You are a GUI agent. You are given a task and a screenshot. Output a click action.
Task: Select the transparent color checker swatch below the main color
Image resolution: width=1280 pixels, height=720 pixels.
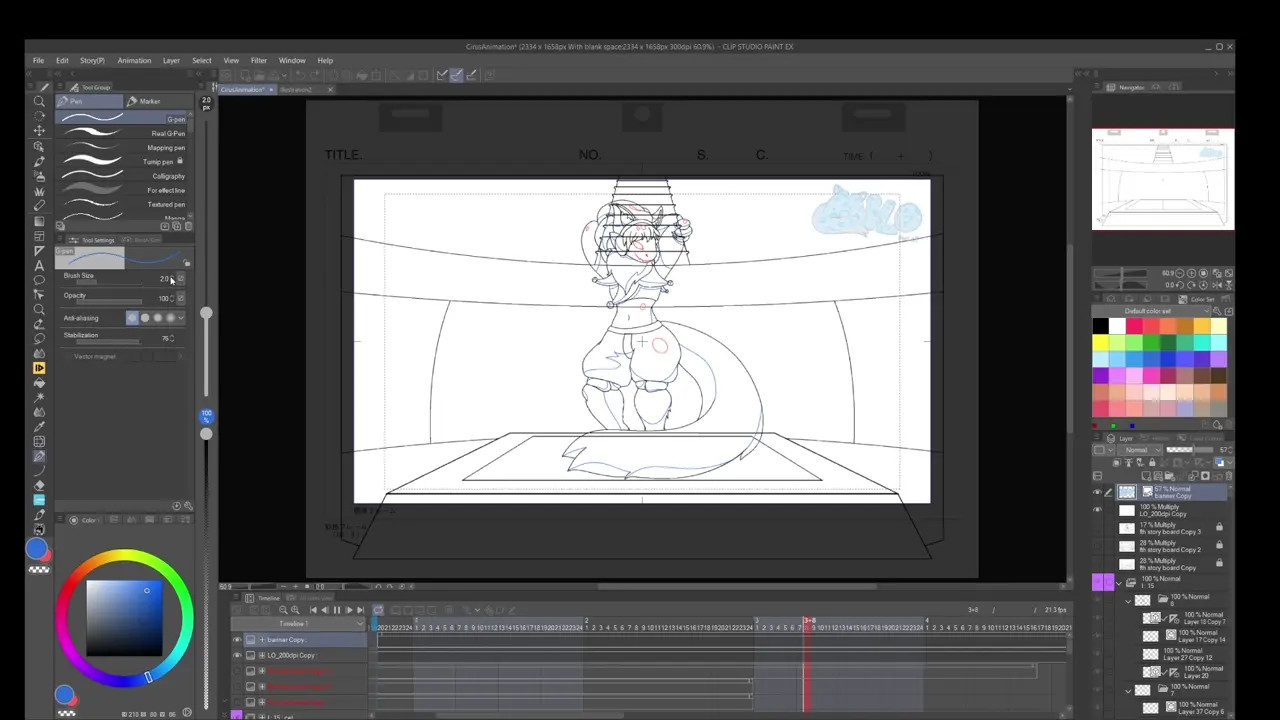point(39,570)
